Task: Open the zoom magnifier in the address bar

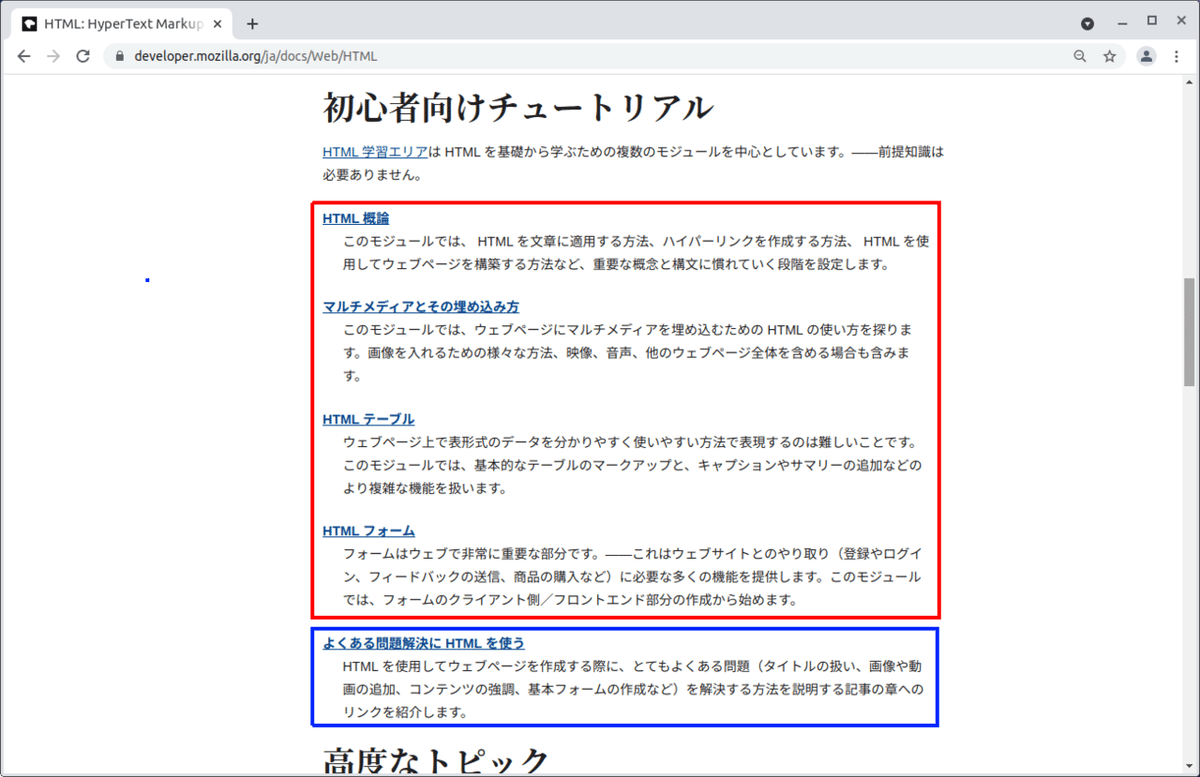Action: coord(1079,57)
